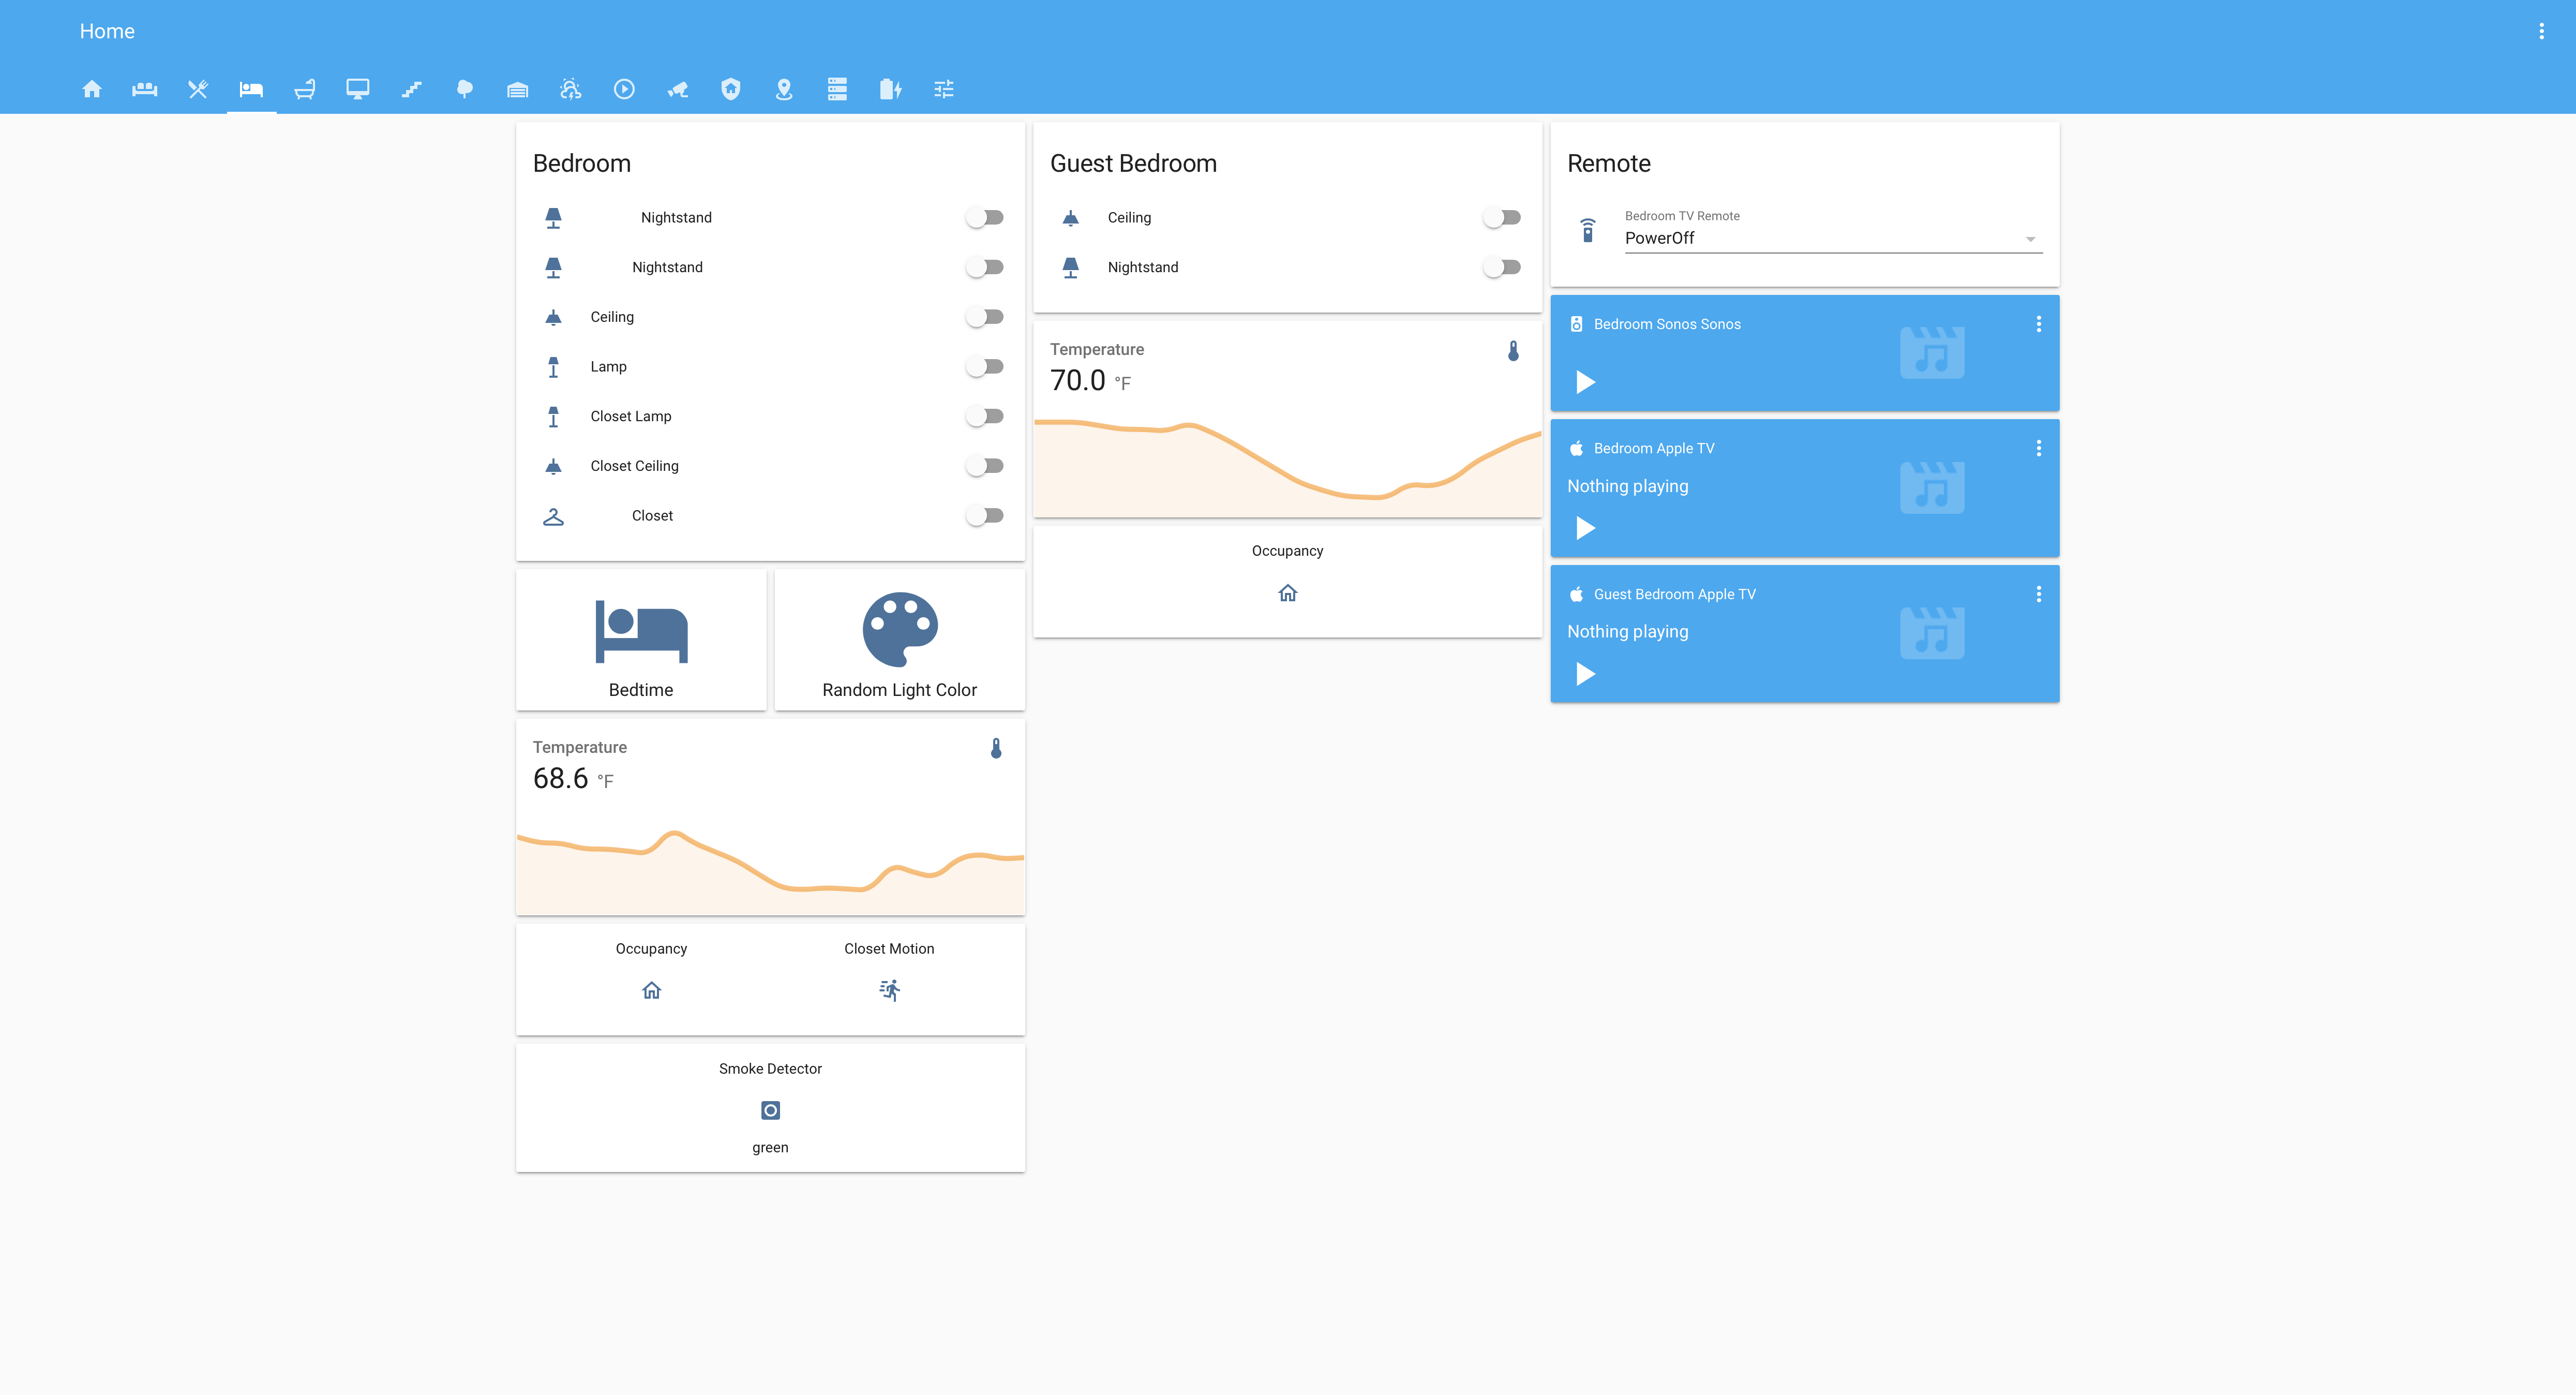Screen dimensions: 2576x1395
Task: Click the garage tab icon
Action: (x=517, y=90)
